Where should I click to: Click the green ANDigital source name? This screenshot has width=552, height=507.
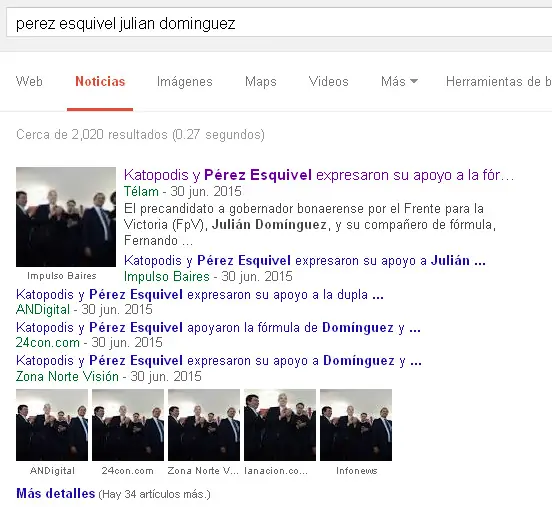[43, 309]
